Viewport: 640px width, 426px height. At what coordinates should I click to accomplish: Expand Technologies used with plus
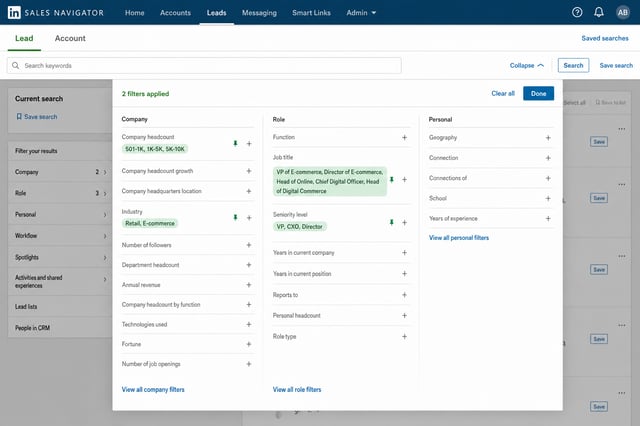[x=249, y=324]
